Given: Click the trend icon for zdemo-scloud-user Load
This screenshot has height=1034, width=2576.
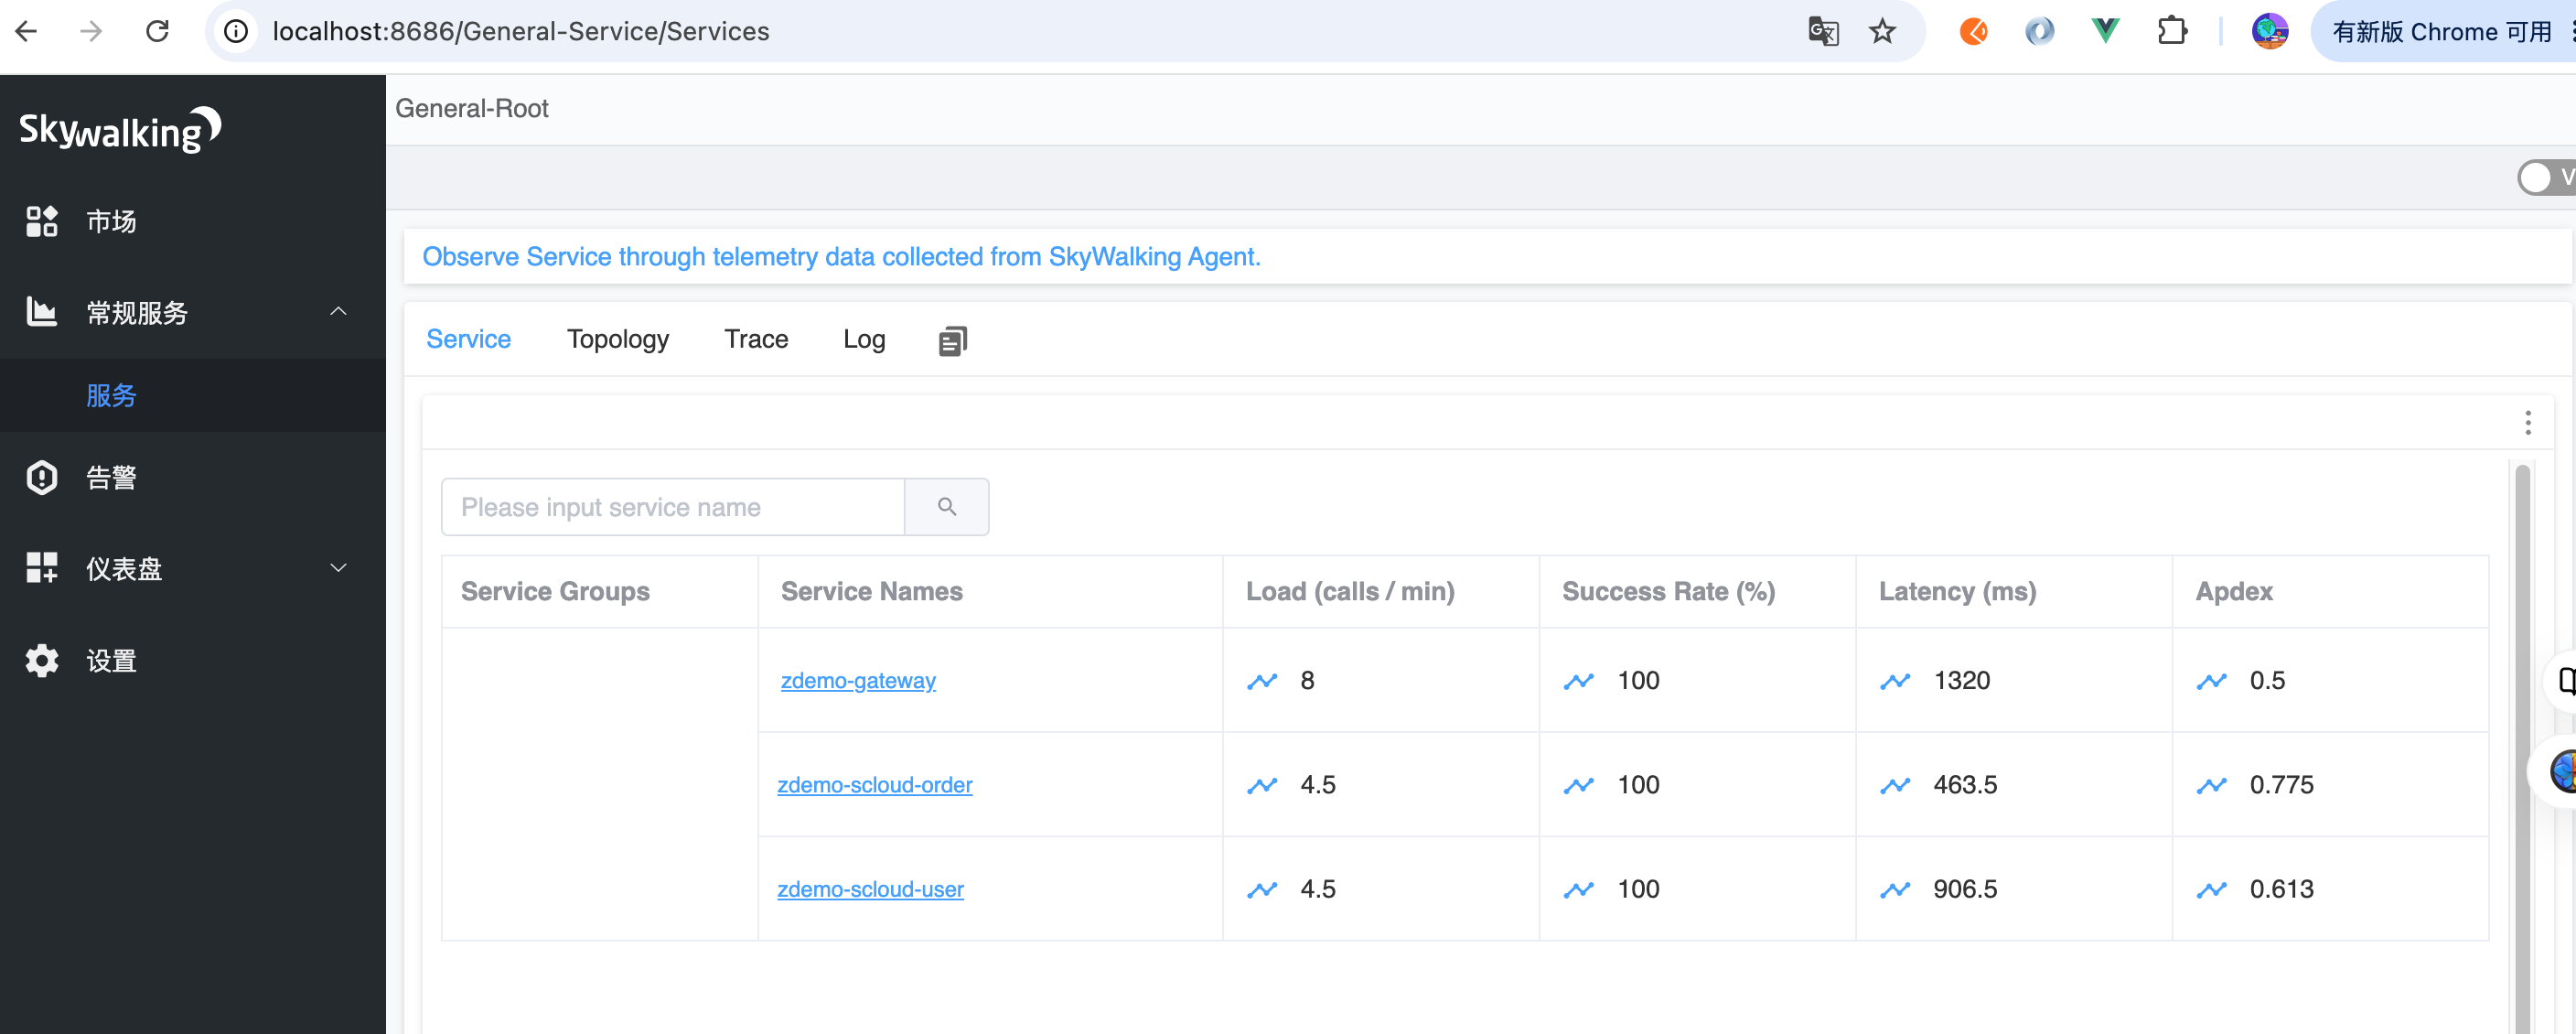Looking at the screenshot, I should 1262,889.
